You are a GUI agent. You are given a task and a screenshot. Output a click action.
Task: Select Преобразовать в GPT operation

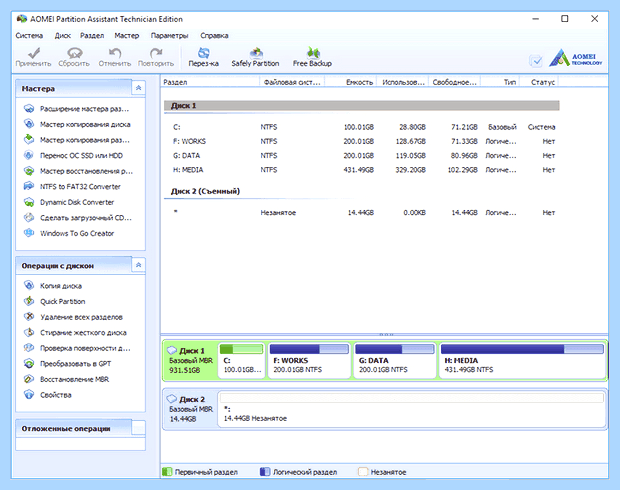coord(75,364)
